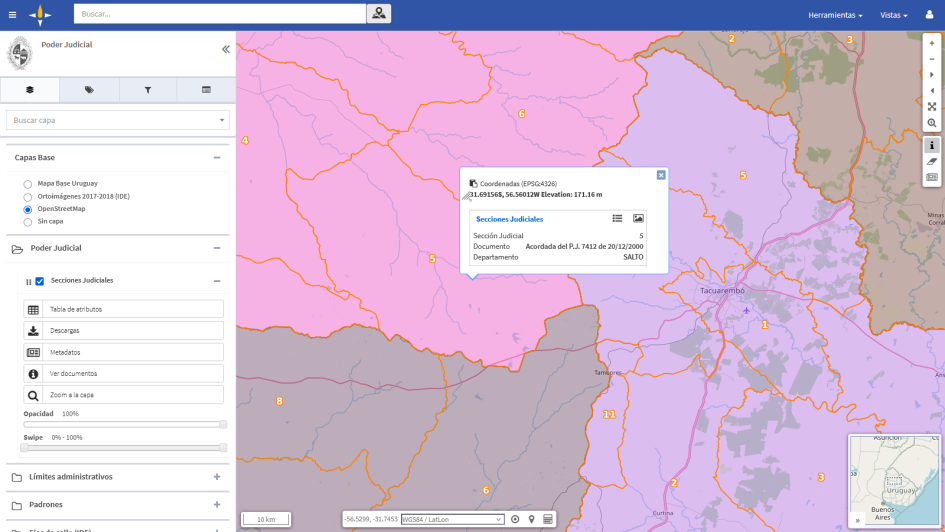This screenshot has height=532, width=945.
Task: Select Ortoimágenes 2017-2018 (IDE) base layer
Action: 28,197
